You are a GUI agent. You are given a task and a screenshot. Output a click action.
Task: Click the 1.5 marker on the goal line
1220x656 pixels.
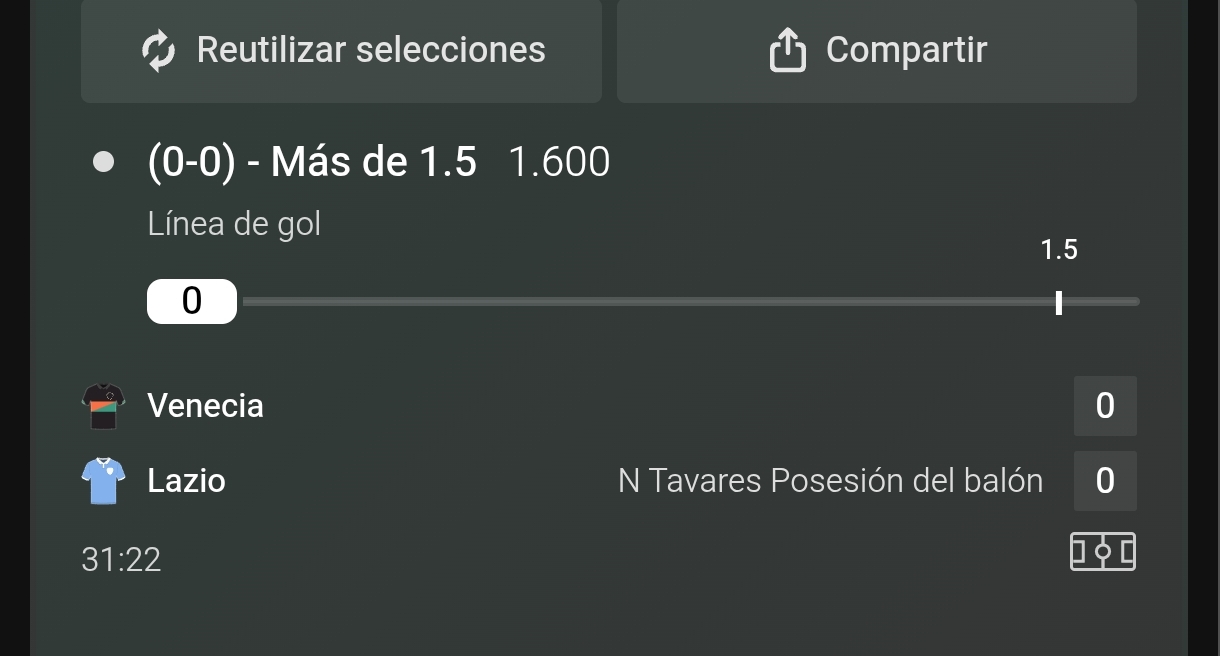click(1059, 302)
